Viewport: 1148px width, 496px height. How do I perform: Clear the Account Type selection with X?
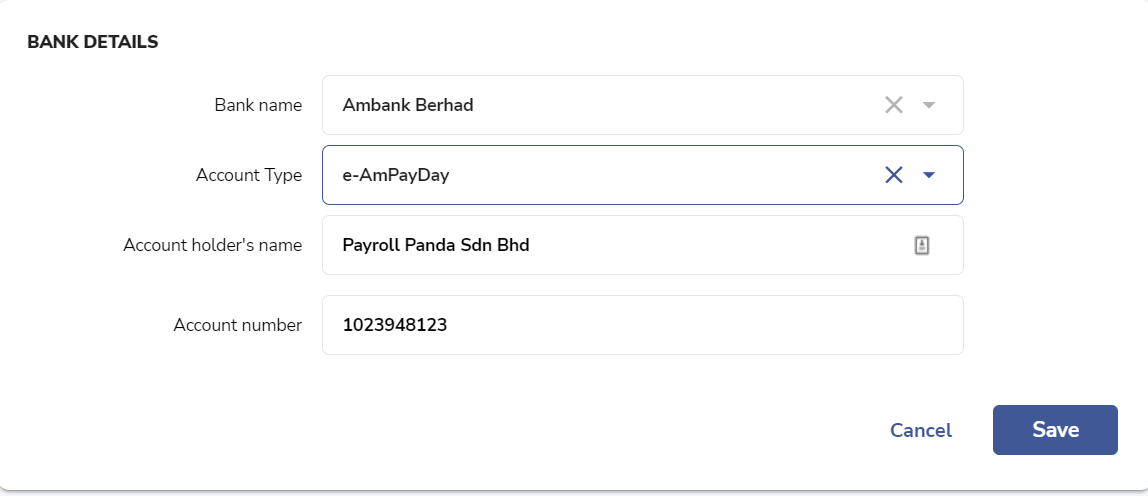pos(893,174)
